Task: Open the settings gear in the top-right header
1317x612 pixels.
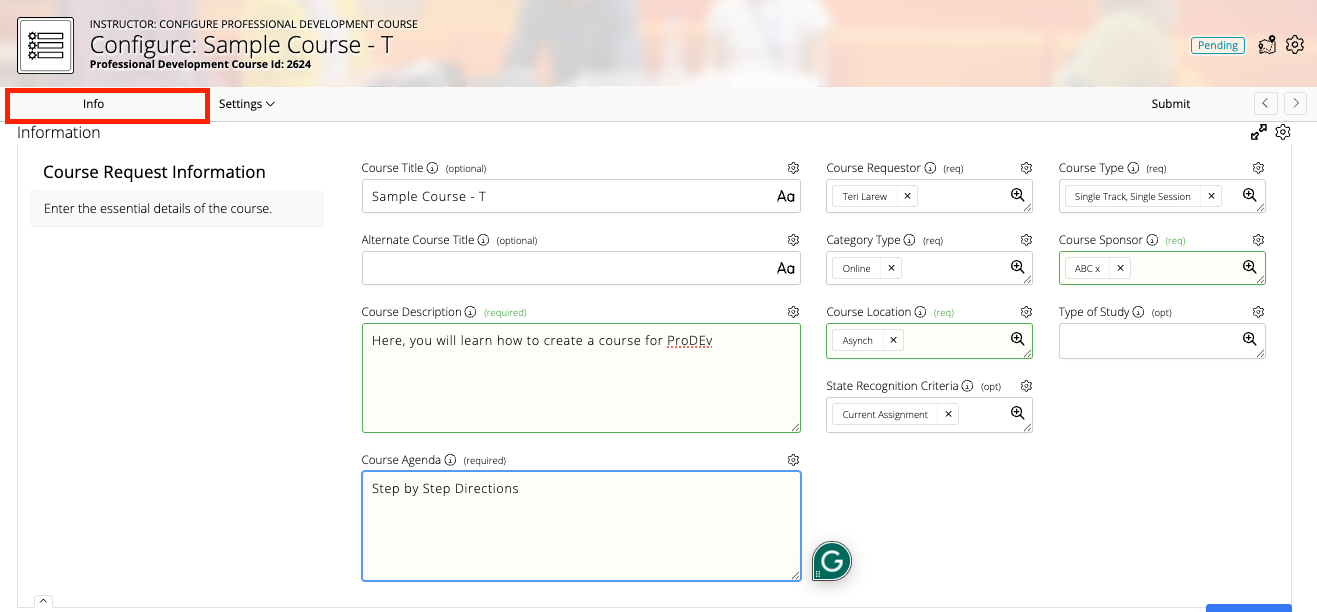Action: pos(1295,44)
